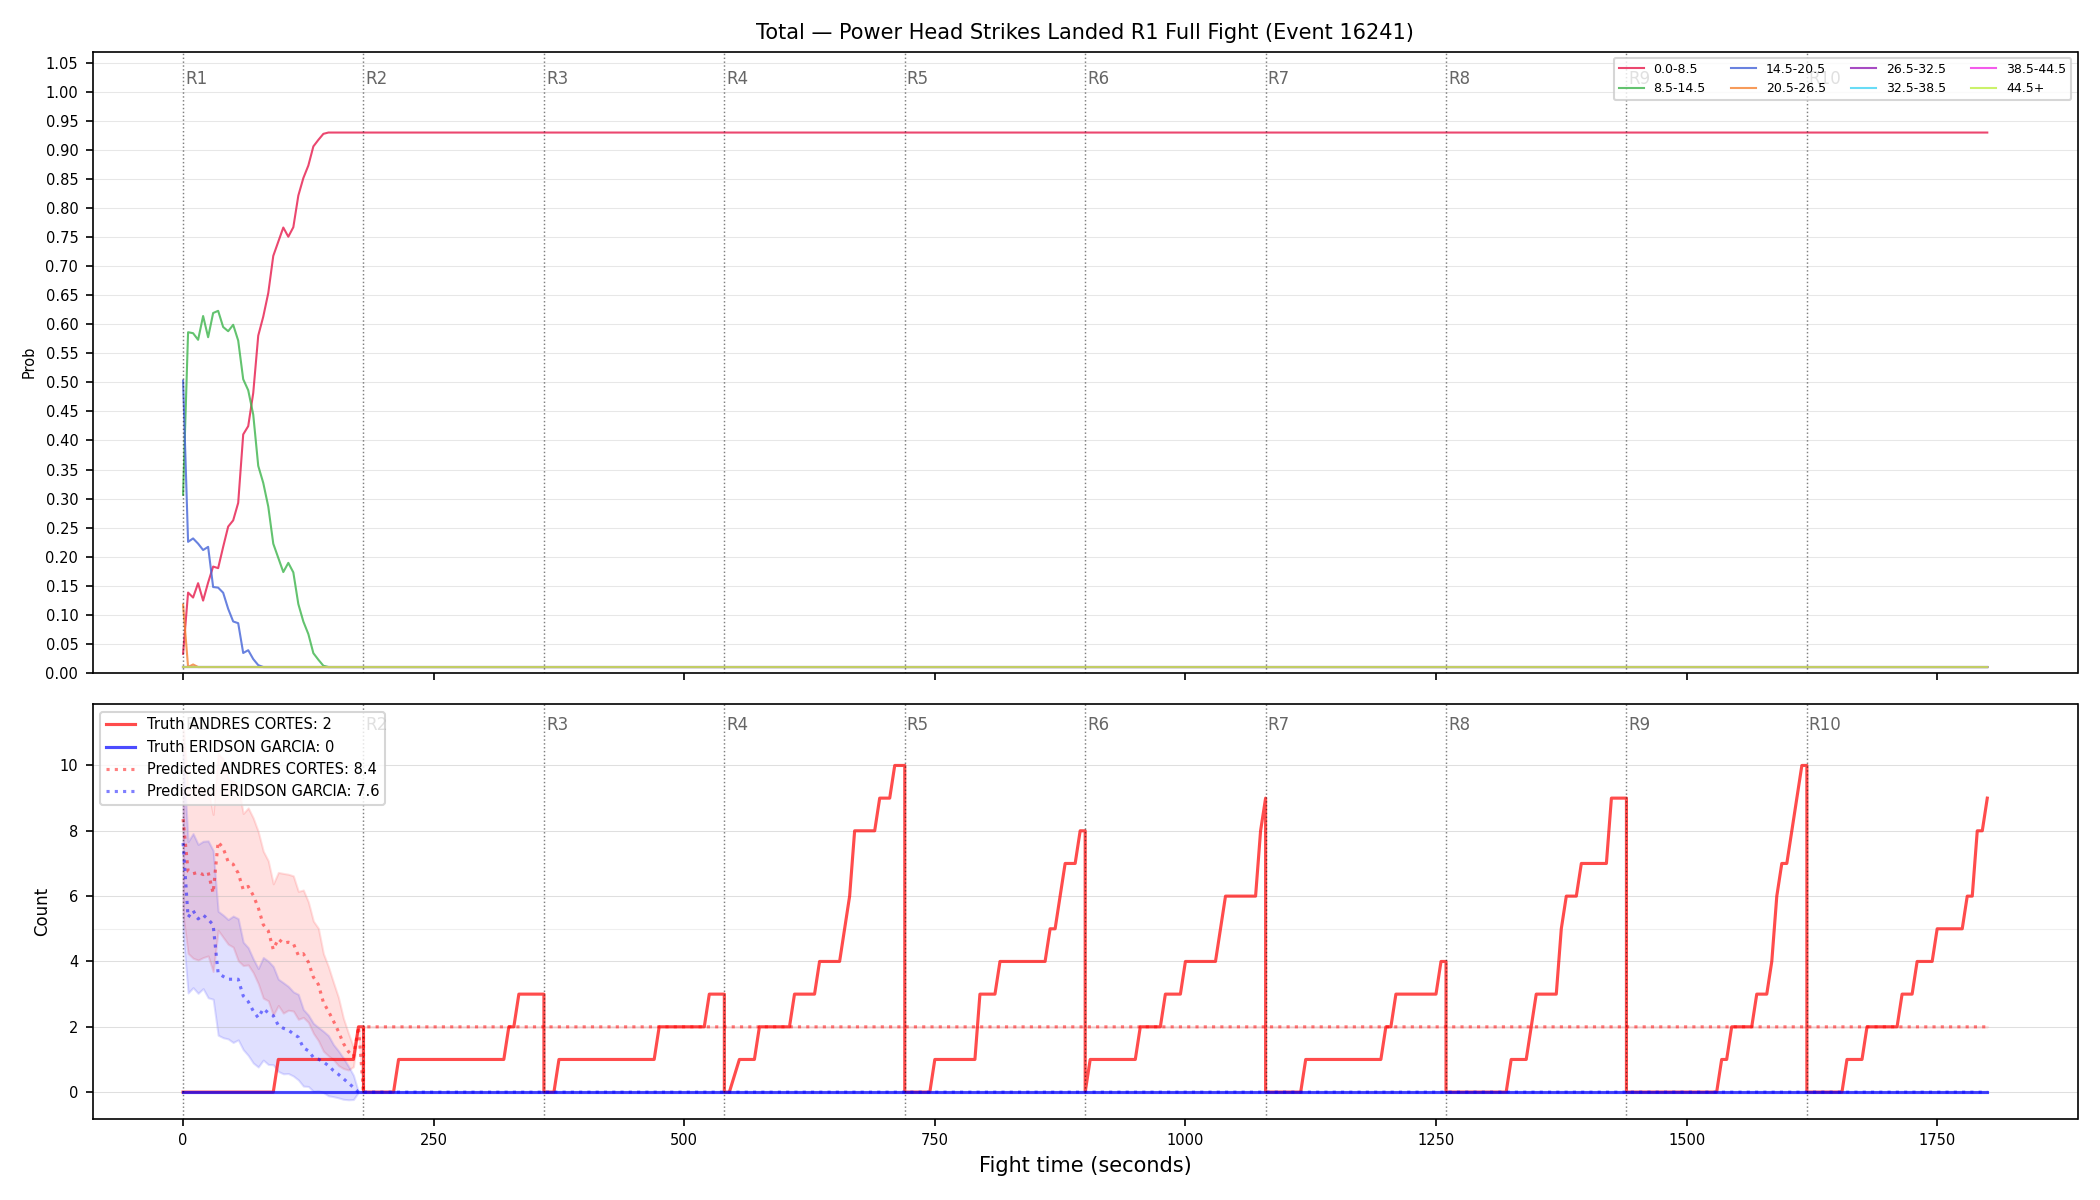Screen dimensions: 2100x1200
Task: Click the R5 round marker in probability chart
Action: (917, 78)
